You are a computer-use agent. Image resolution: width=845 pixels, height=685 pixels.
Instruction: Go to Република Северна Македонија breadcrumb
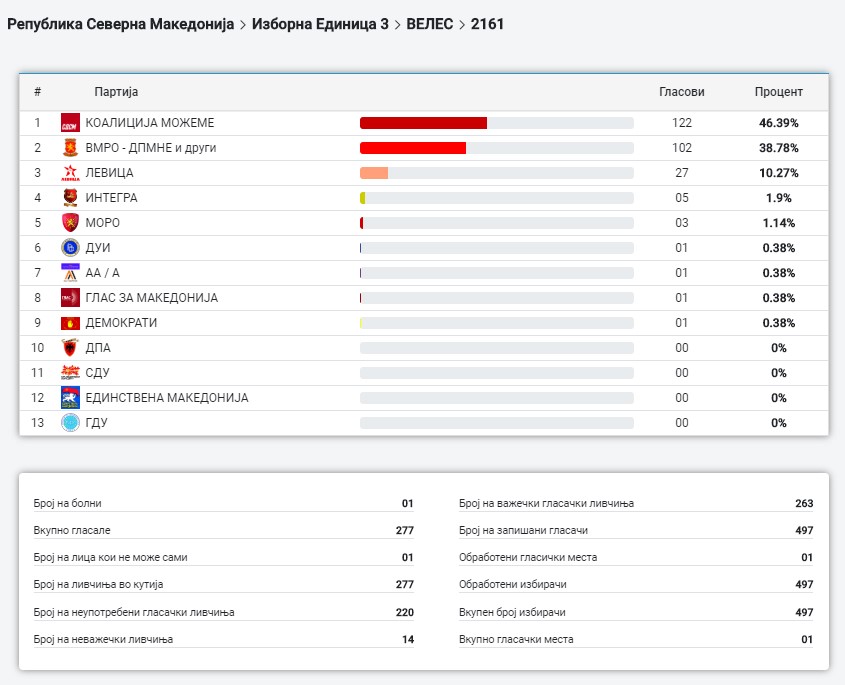click(x=121, y=23)
